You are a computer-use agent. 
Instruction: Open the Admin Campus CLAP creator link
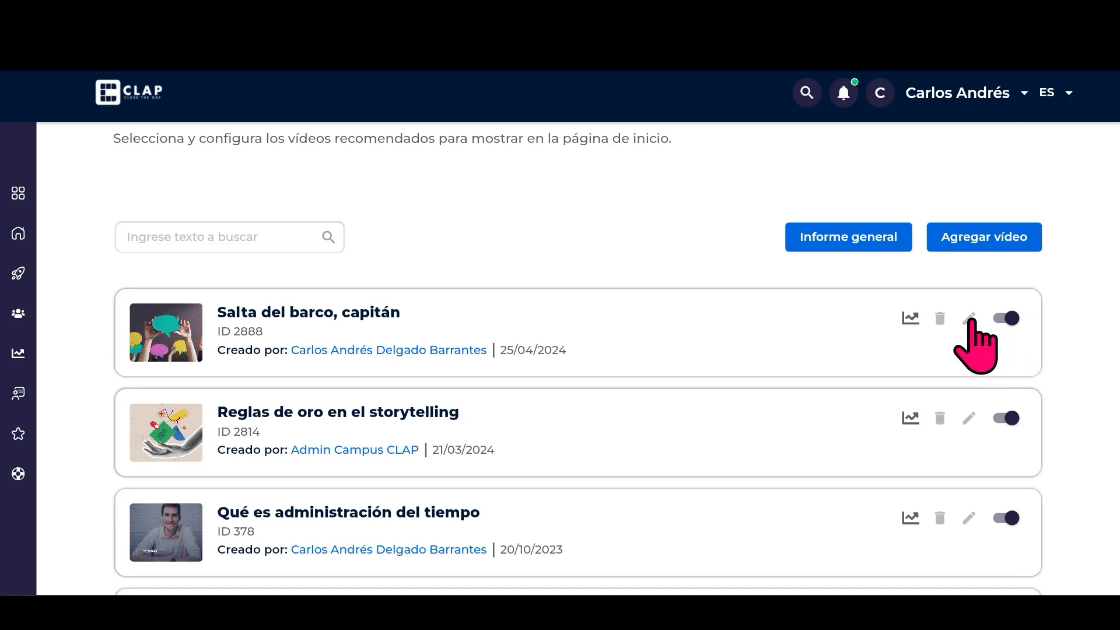pyautogui.click(x=354, y=450)
